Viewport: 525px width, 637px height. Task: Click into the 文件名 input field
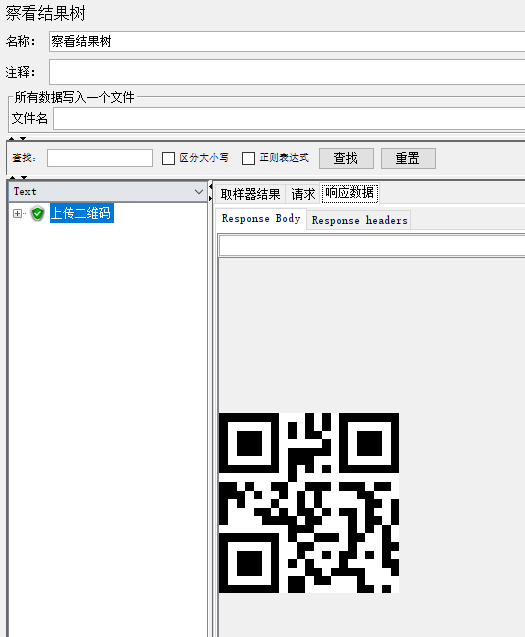(x=289, y=119)
